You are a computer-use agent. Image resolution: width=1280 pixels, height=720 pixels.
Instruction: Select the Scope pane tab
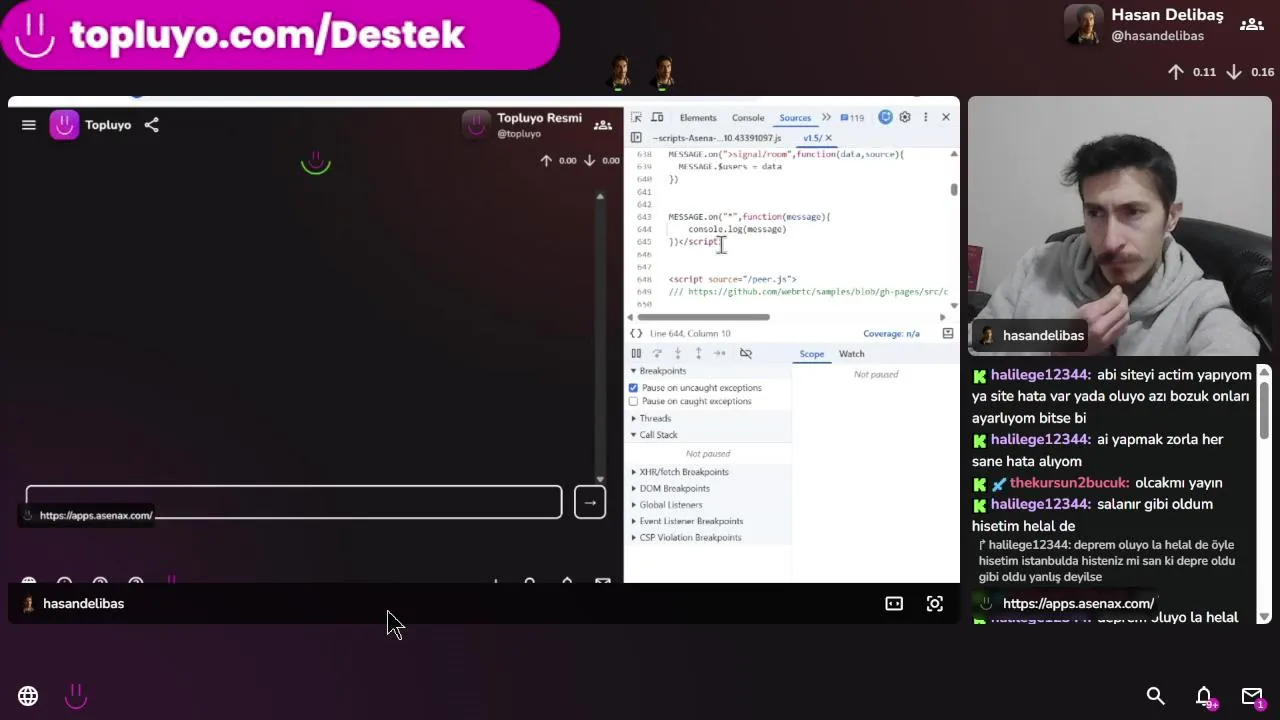(812, 354)
